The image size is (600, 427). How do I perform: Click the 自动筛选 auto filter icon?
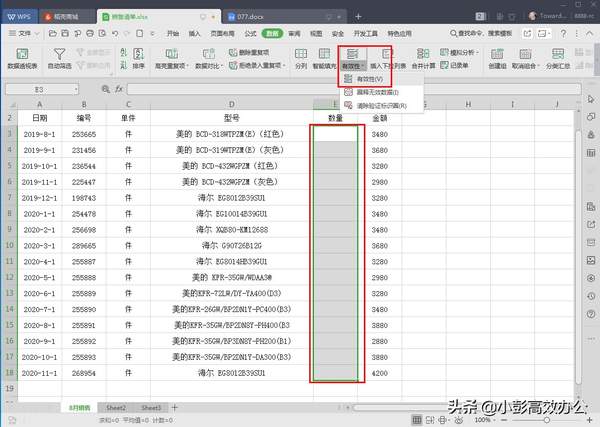(x=59, y=55)
